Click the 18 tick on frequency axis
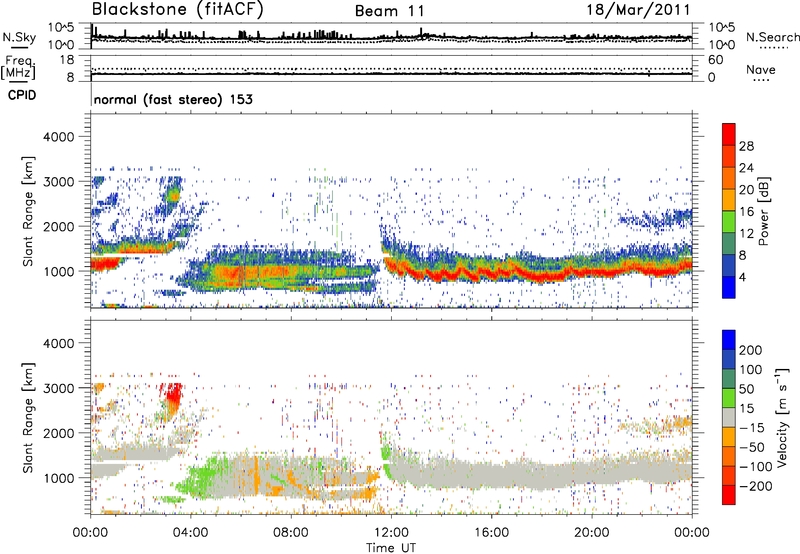 67,60
